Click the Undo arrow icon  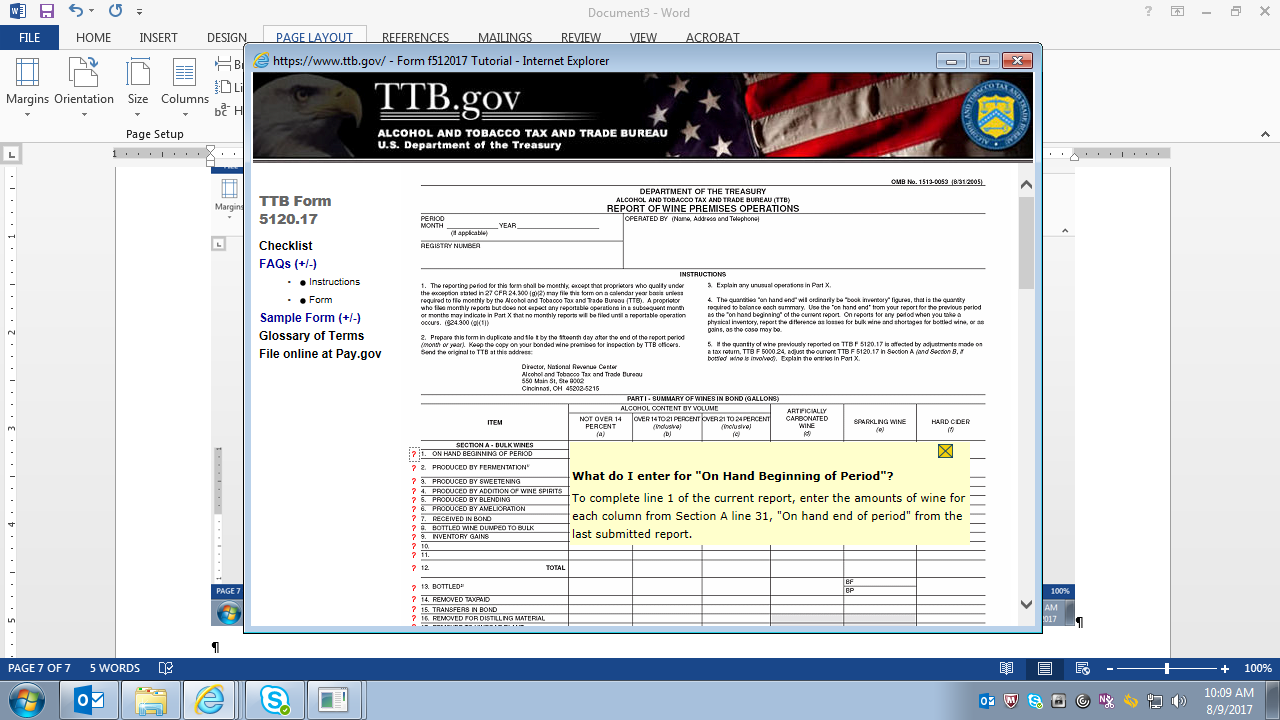coord(77,12)
